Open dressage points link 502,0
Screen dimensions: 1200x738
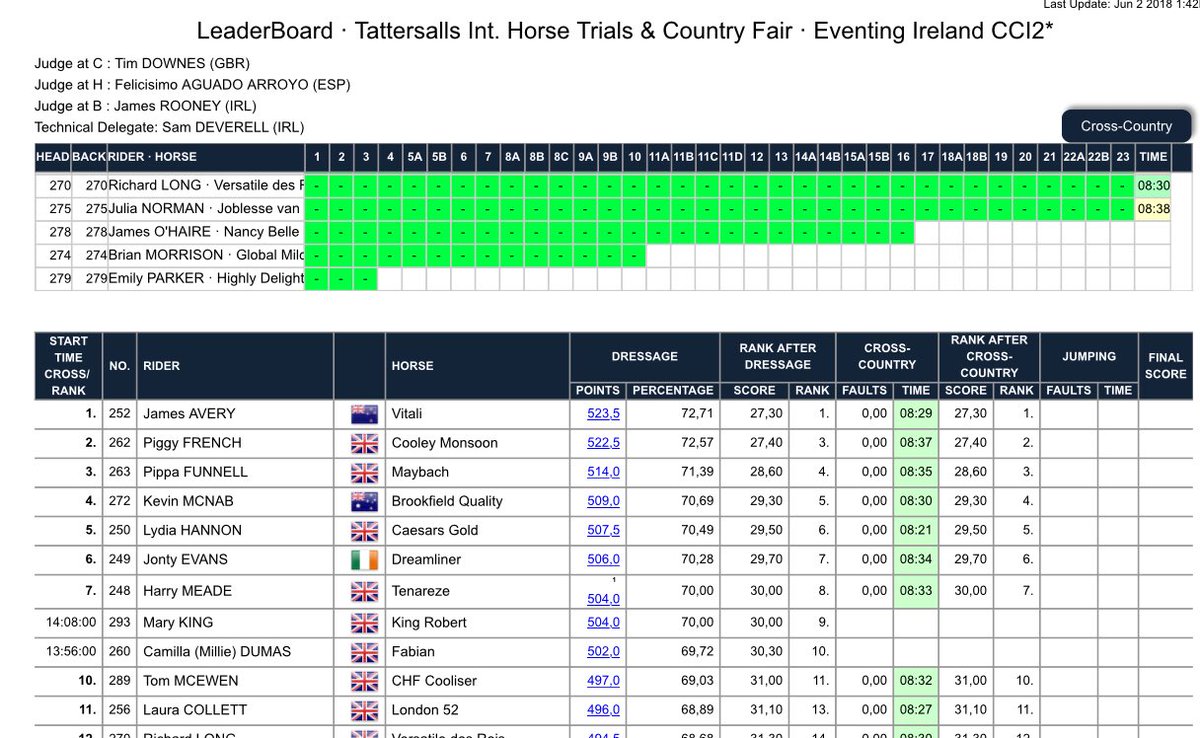coord(603,651)
